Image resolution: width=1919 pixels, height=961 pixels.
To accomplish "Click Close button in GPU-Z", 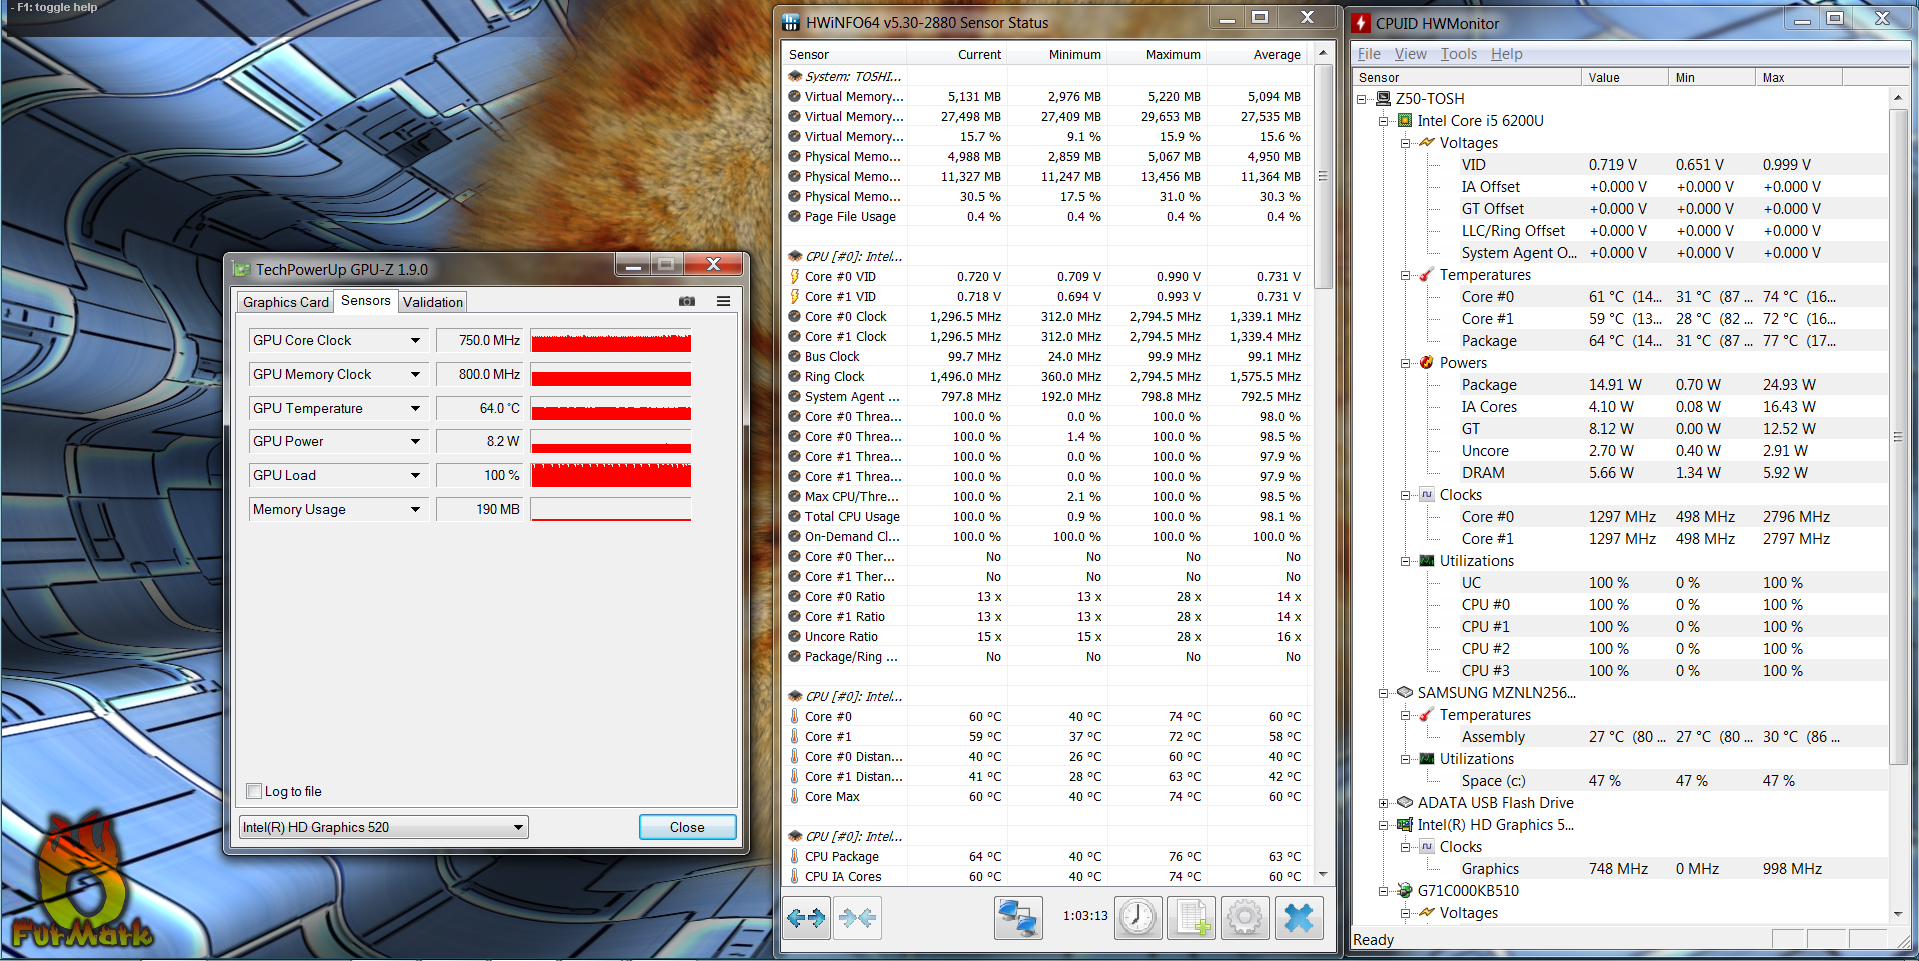I will (x=687, y=827).
